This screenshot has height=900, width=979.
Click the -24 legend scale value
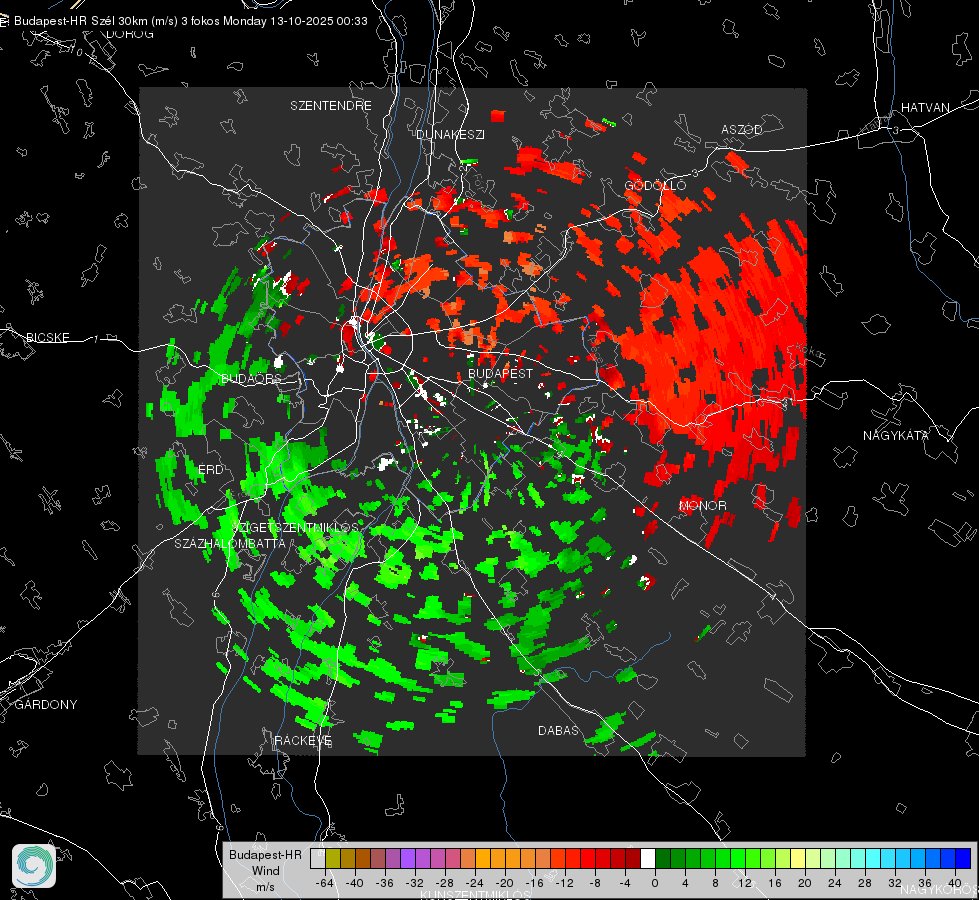(475, 883)
